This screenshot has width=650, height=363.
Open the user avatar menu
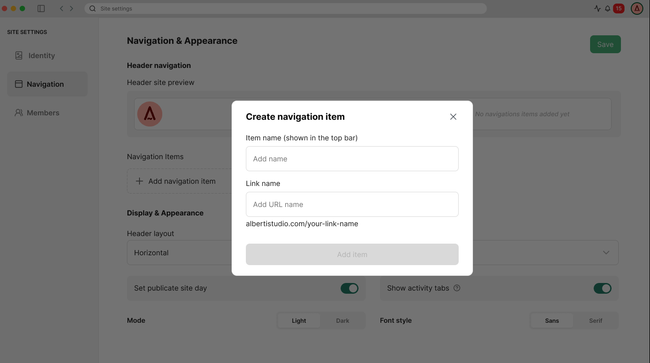click(x=637, y=8)
